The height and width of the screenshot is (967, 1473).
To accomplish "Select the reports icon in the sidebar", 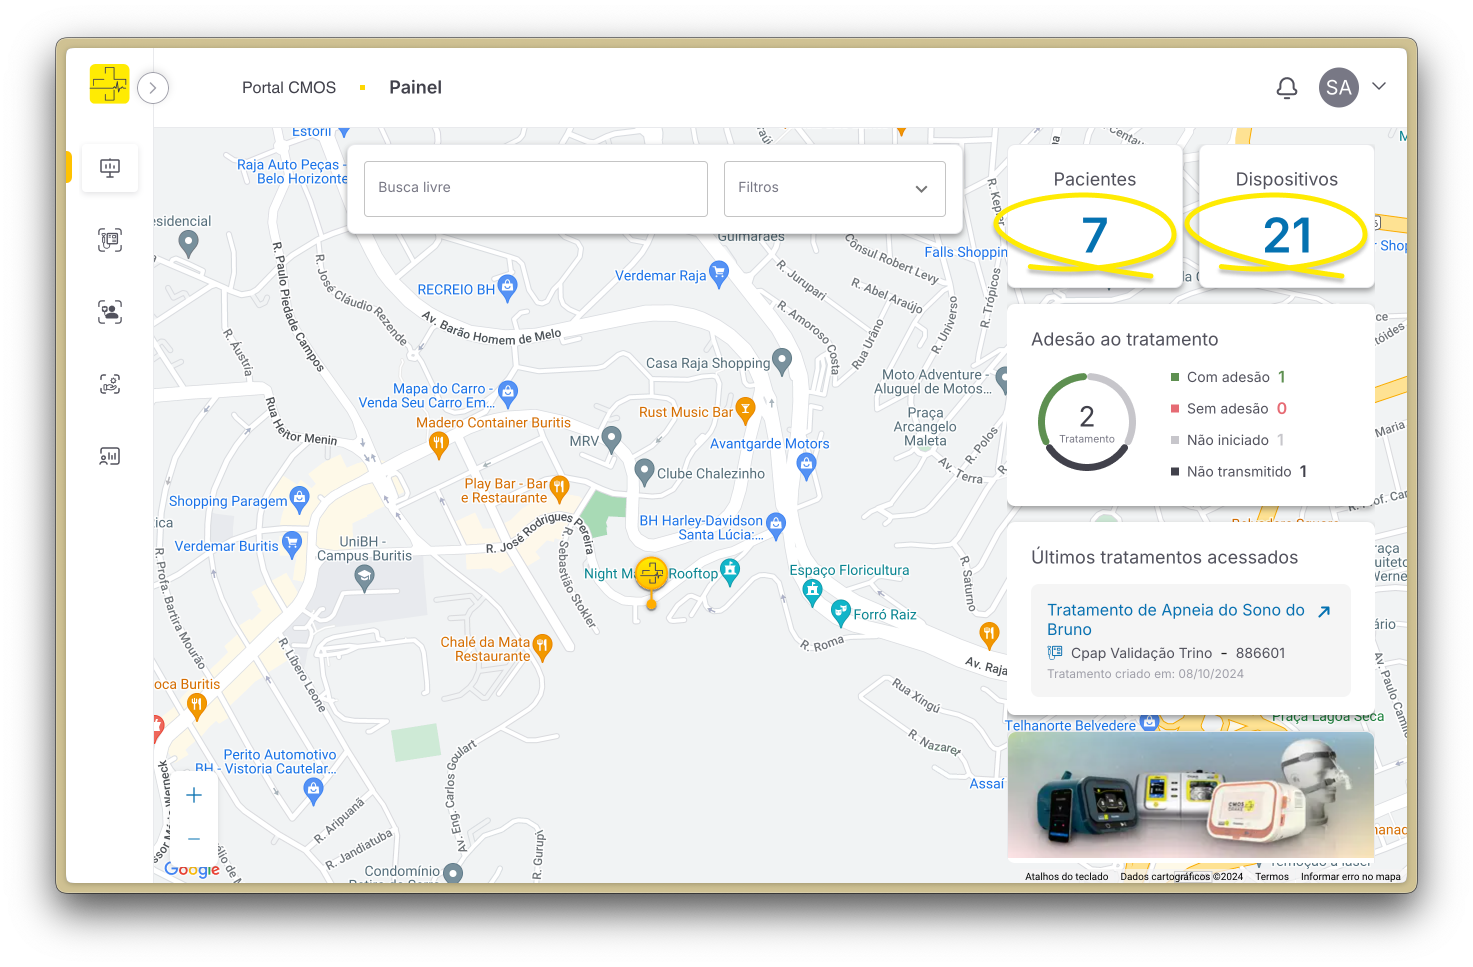I will click(110, 456).
